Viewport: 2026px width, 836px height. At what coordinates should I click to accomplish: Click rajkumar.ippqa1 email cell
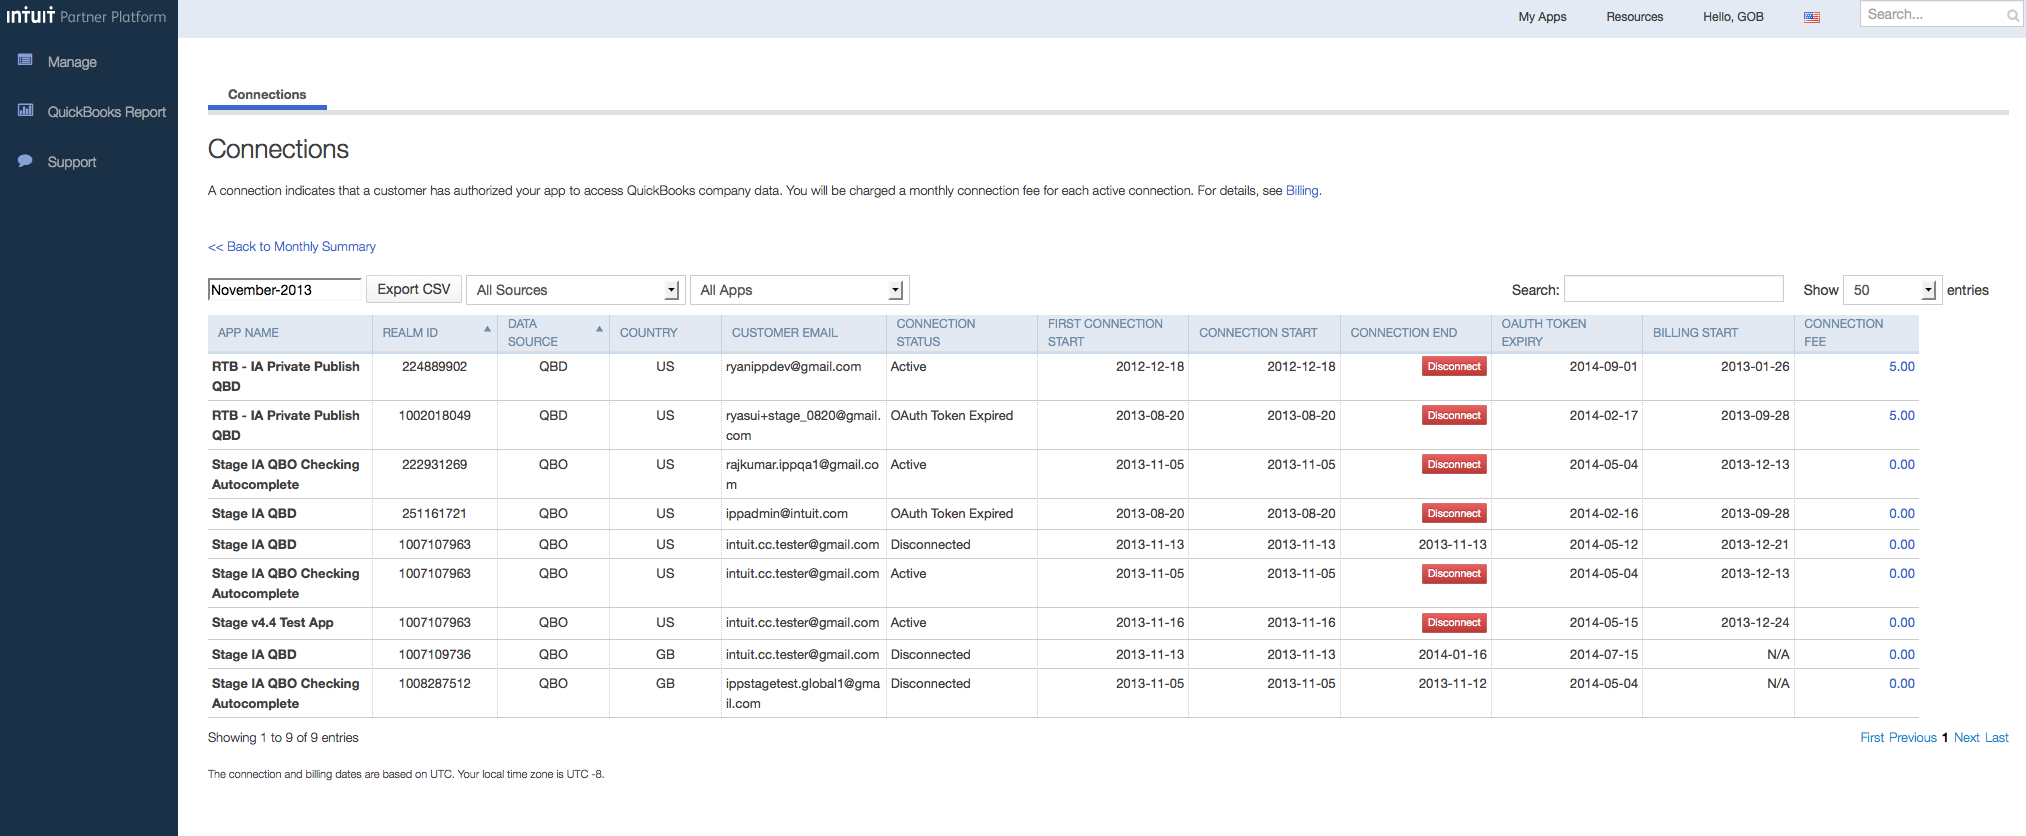[x=802, y=475]
